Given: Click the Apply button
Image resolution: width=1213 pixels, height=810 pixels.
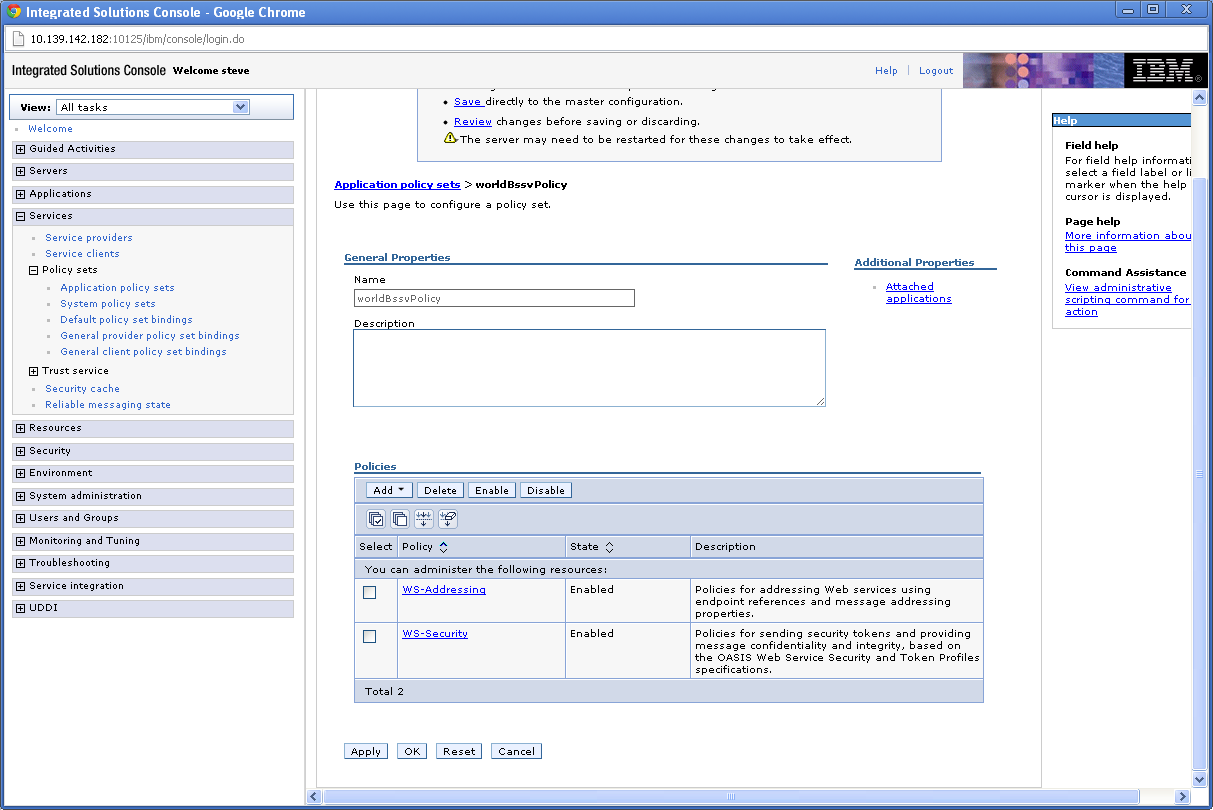Looking at the screenshot, I should point(366,751).
